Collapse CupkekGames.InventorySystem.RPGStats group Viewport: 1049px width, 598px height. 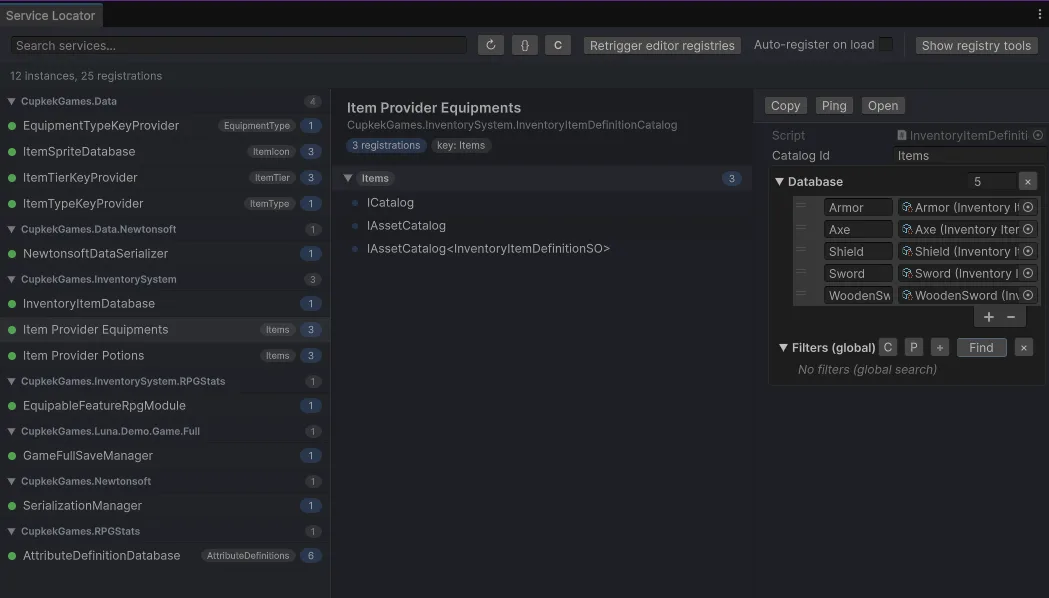pos(11,381)
